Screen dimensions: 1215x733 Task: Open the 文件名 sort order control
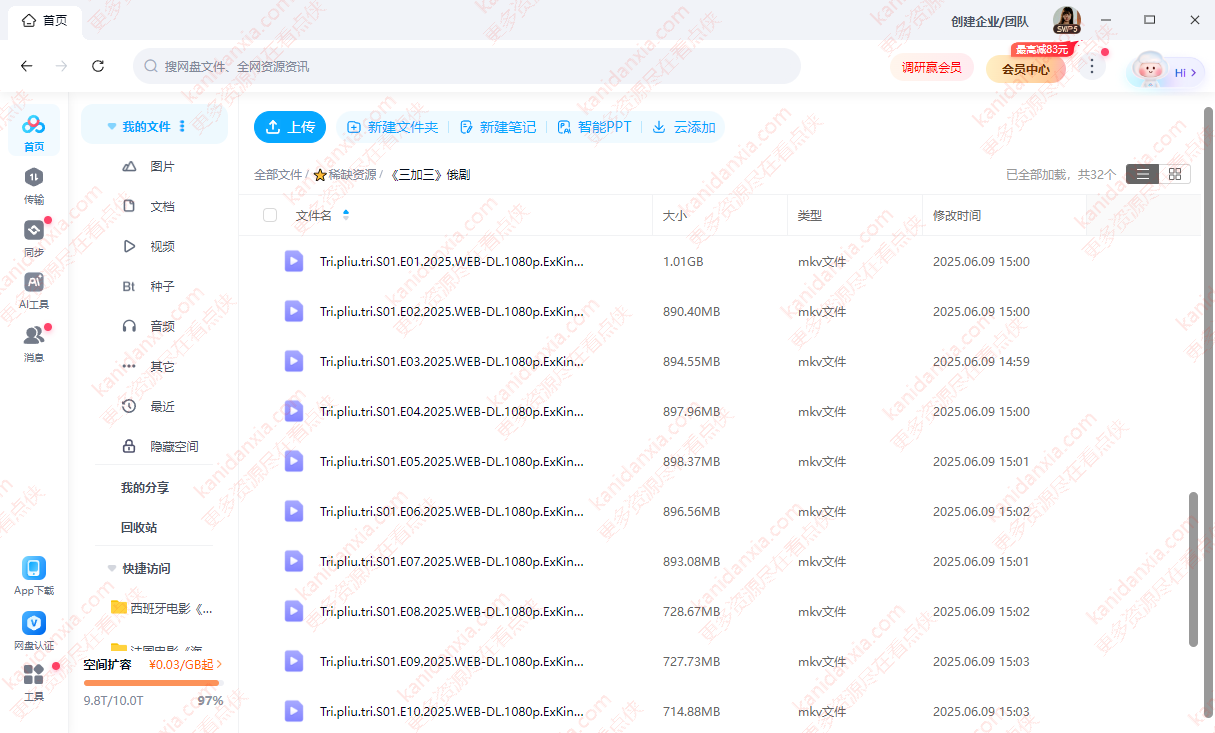[x=345, y=215]
